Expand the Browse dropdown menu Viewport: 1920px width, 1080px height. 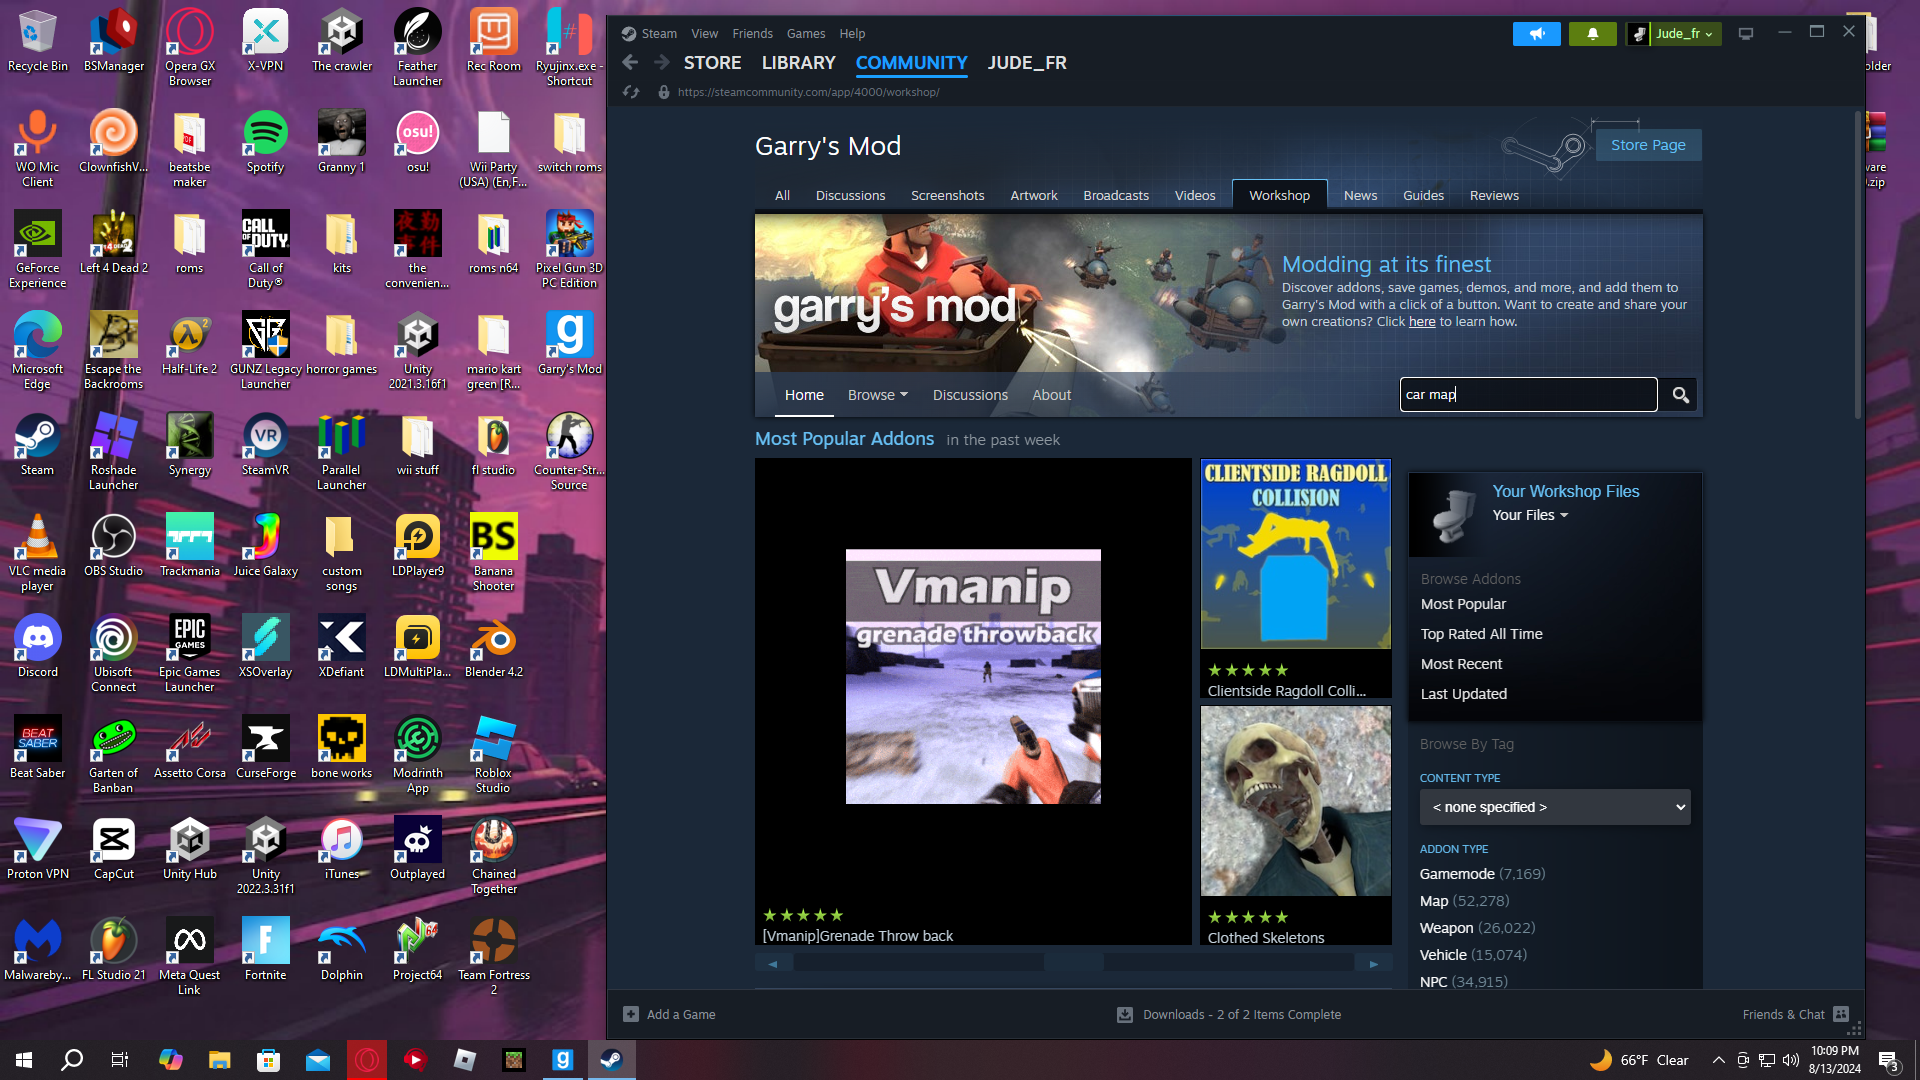tap(877, 395)
